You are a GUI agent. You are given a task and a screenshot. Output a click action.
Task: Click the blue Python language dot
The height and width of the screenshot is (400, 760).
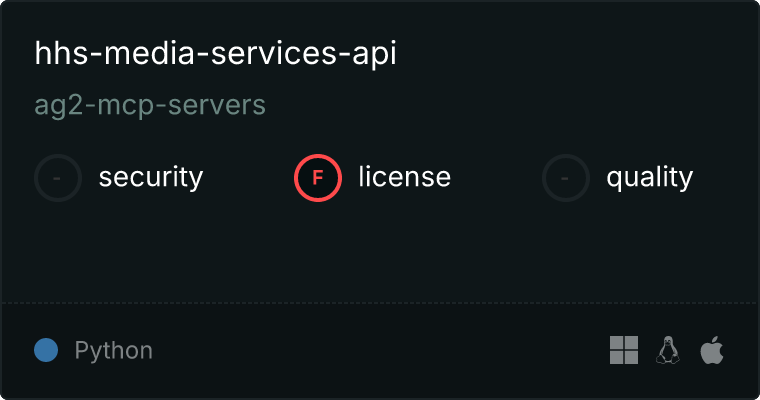46,350
